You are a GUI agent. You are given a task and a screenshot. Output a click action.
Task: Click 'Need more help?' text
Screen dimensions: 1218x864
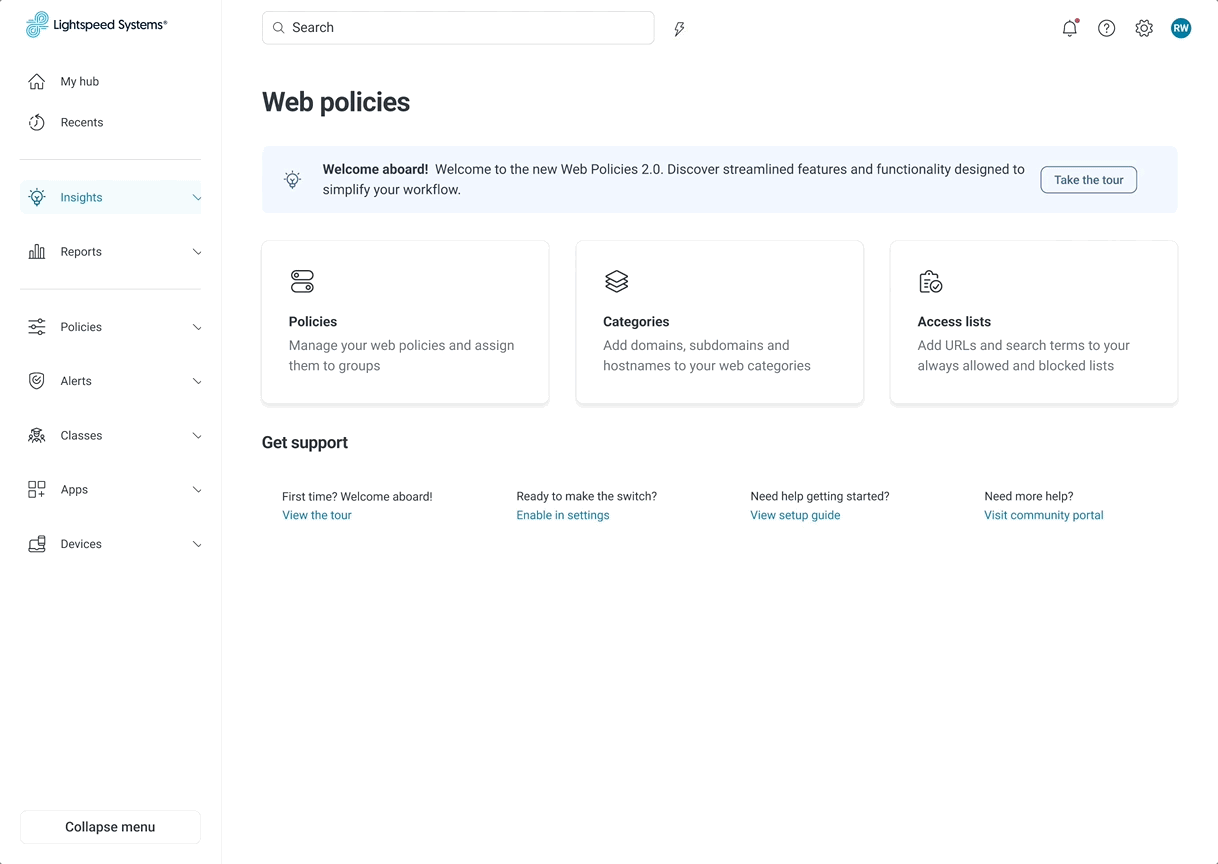click(x=1029, y=496)
